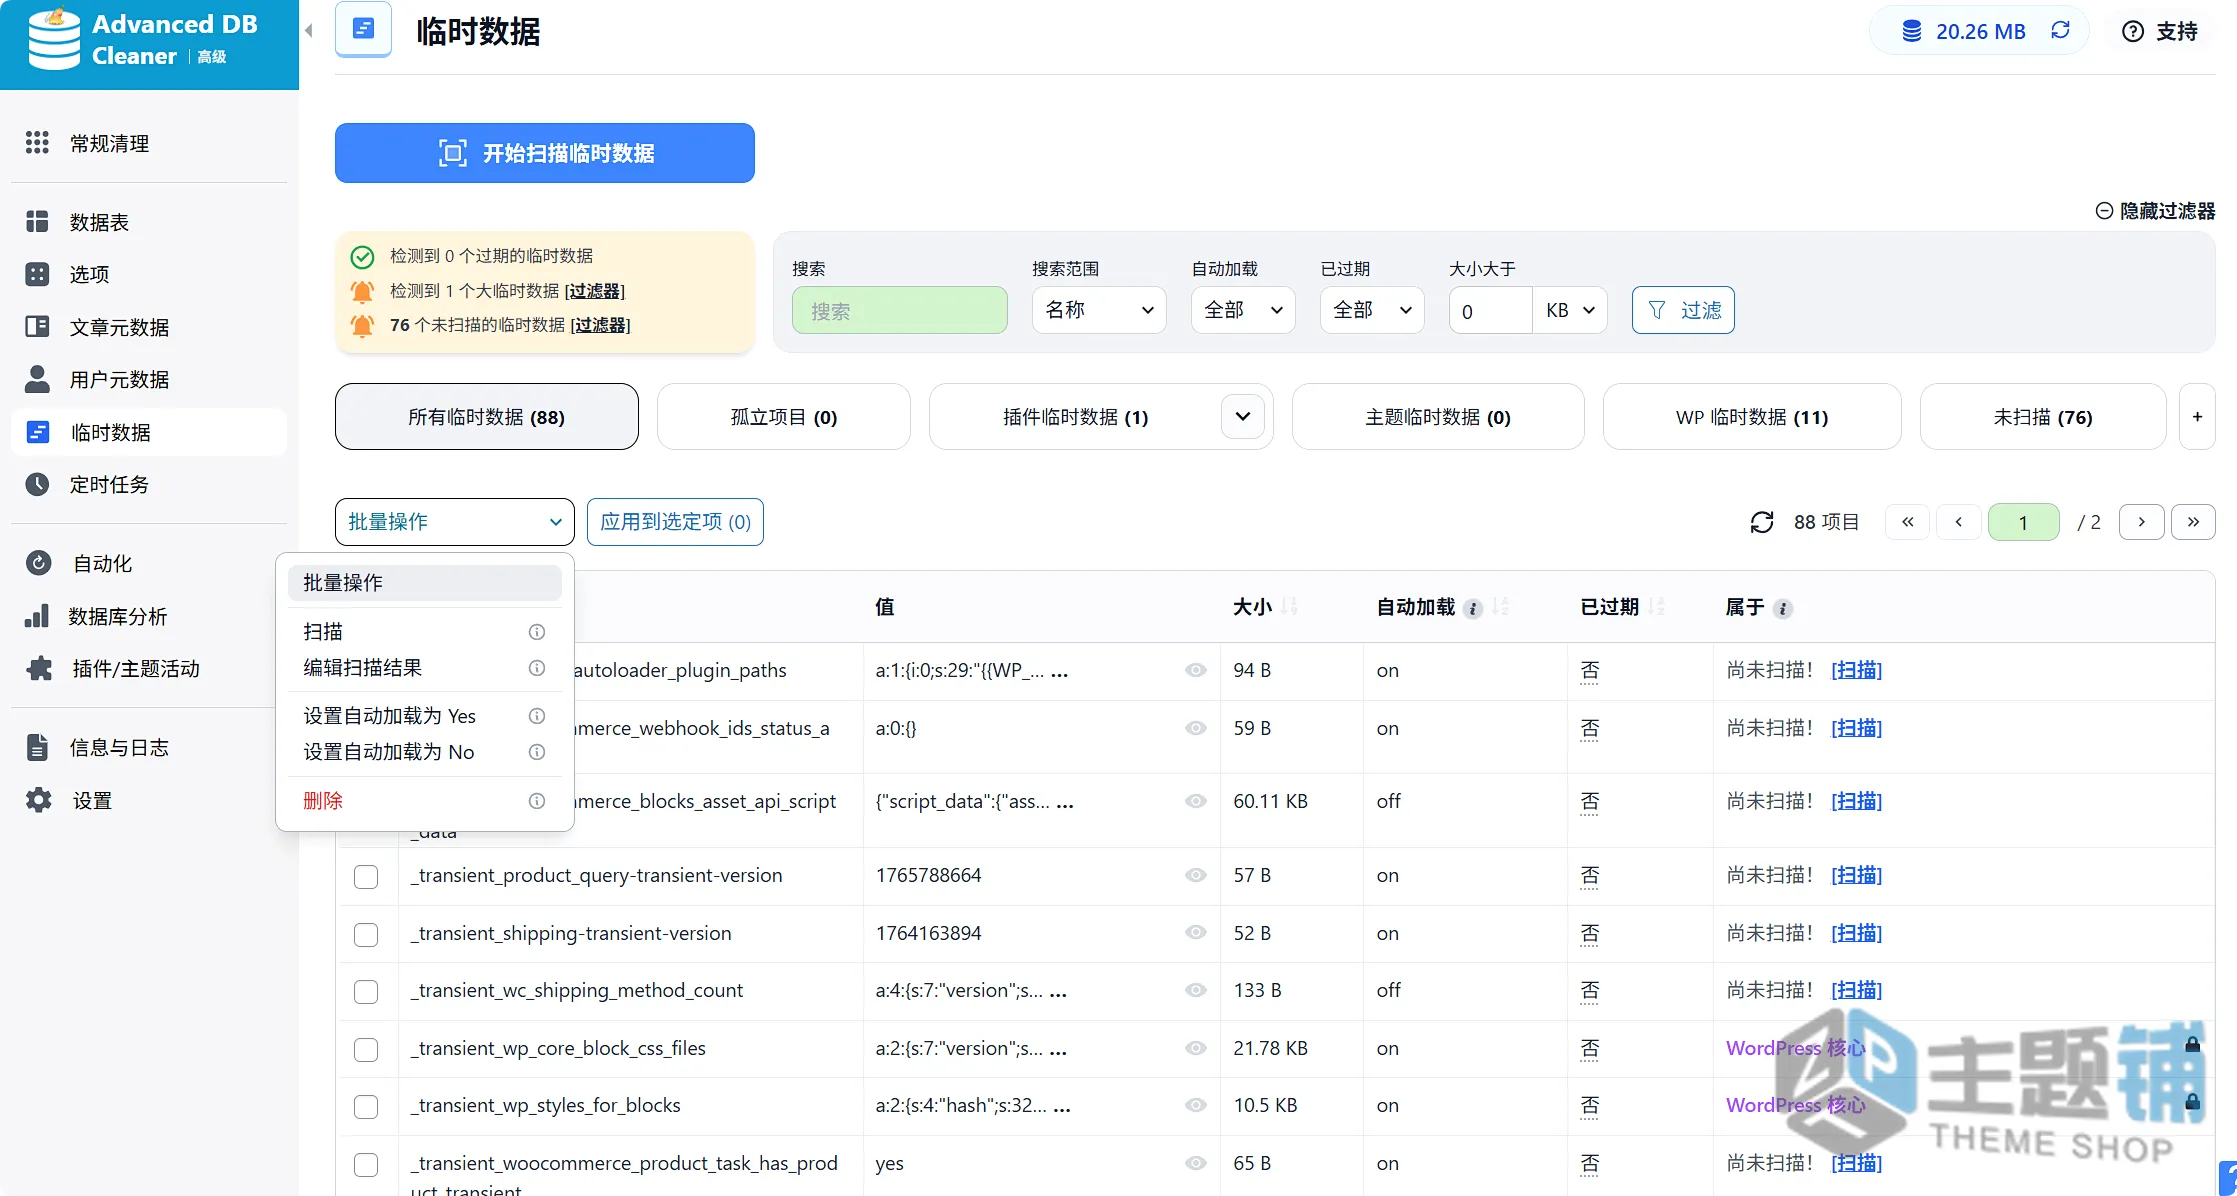Click 应用到选定项 (0) button
The height and width of the screenshot is (1196, 2237).
tap(675, 522)
